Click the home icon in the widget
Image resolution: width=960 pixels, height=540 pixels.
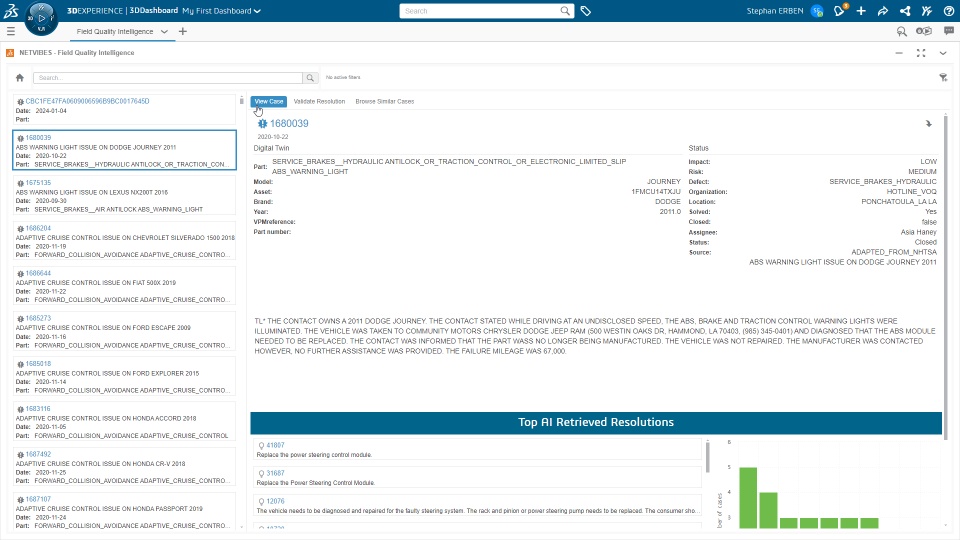(20, 78)
